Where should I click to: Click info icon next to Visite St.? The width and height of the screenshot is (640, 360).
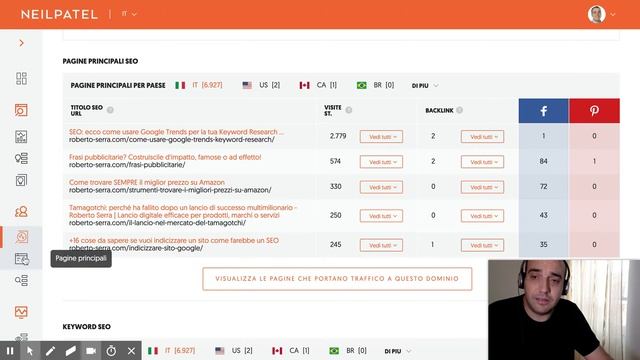click(x=349, y=110)
